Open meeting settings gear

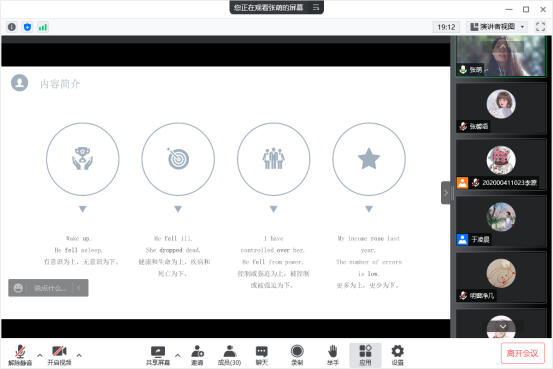tap(397, 355)
